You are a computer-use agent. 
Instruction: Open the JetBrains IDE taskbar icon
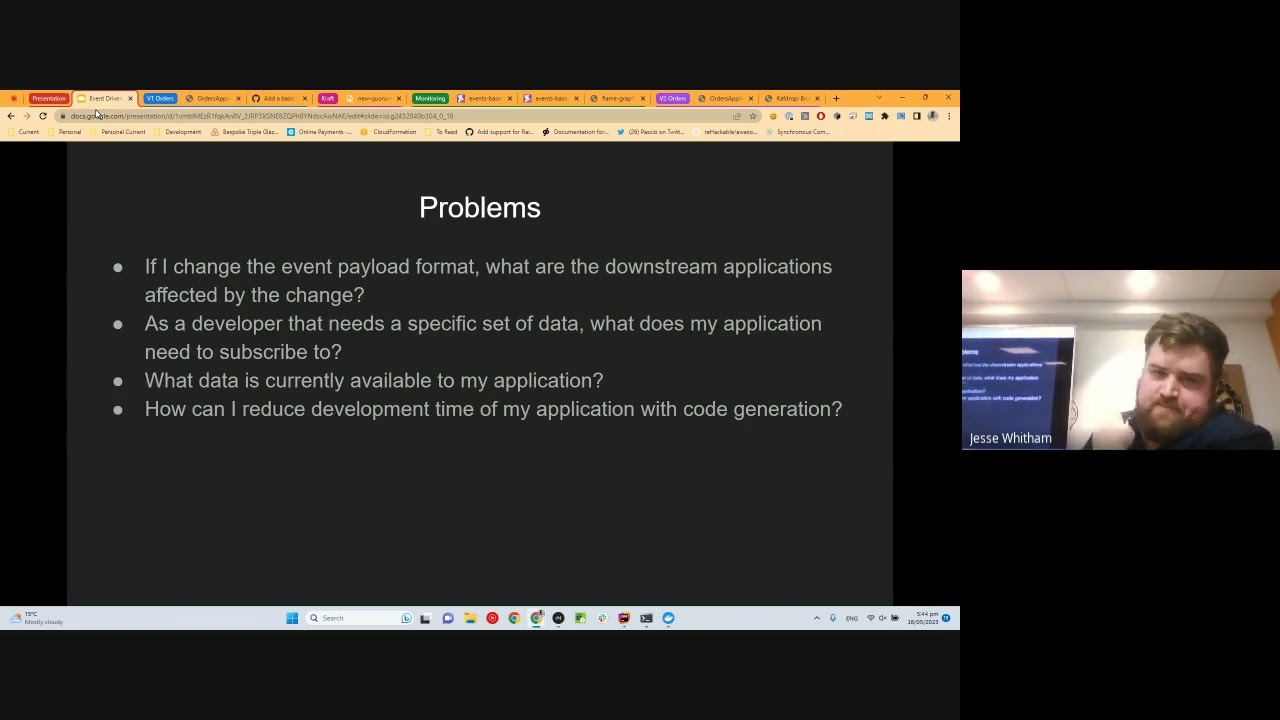624,618
